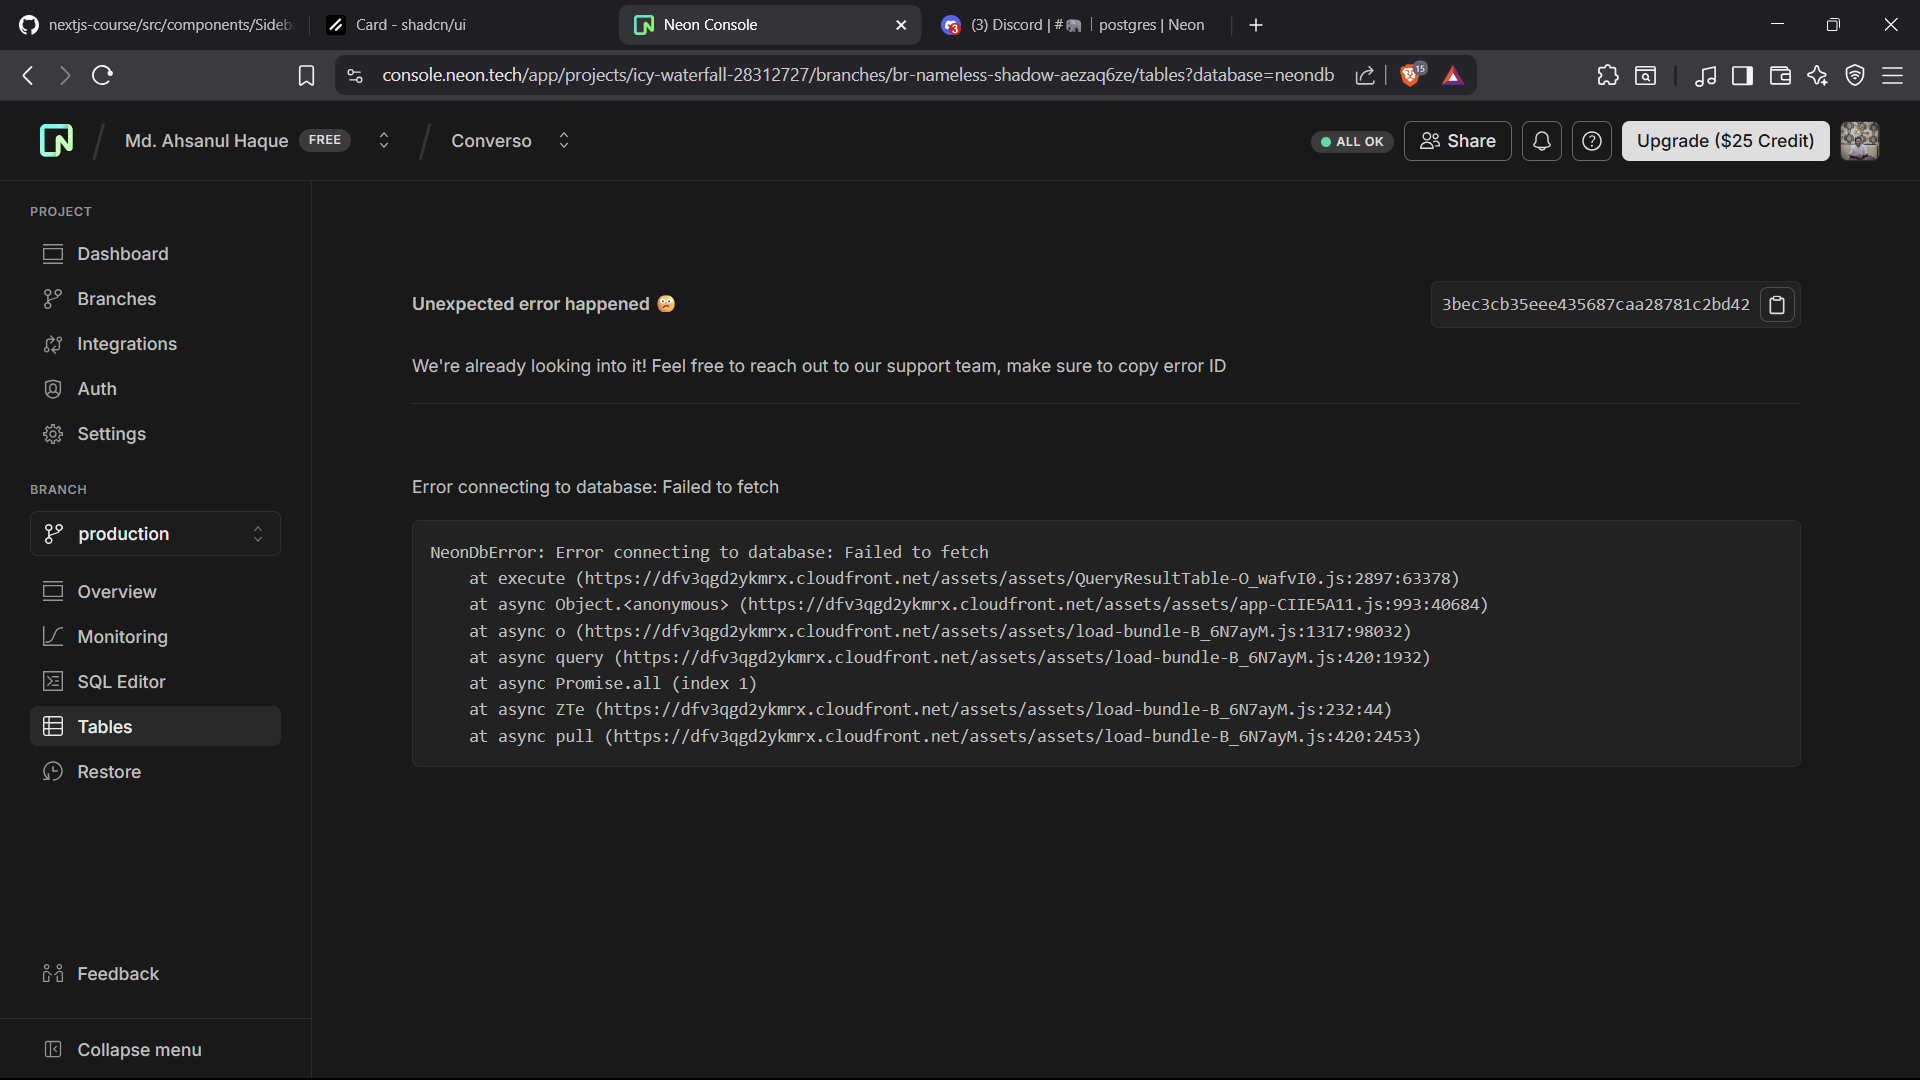Go back in browser history
Screen dimensions: 1920x1080
click(28, 75)
